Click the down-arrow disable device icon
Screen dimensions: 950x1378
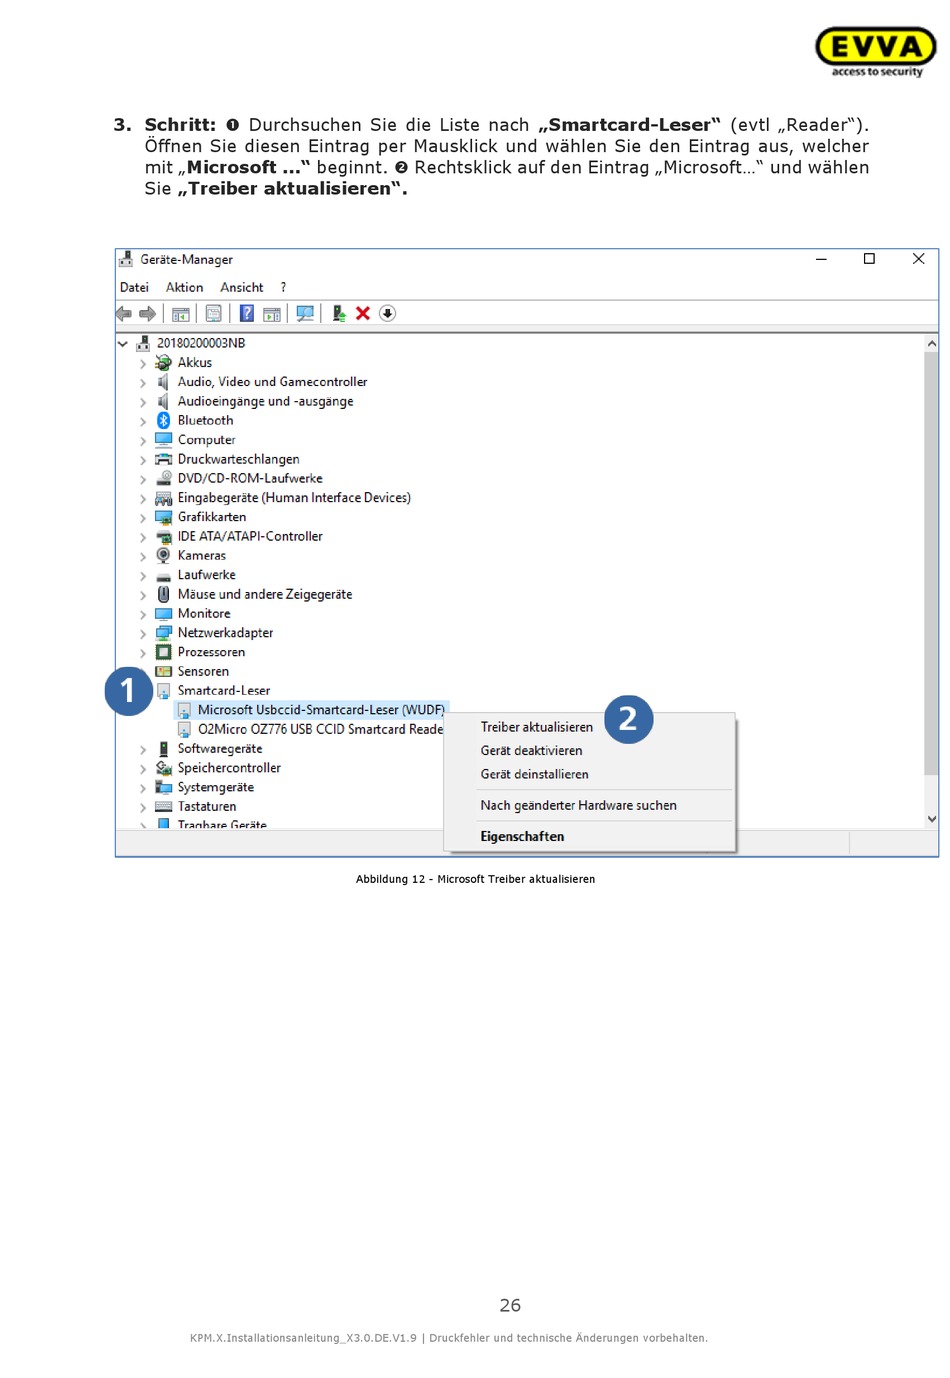point(388,314)
